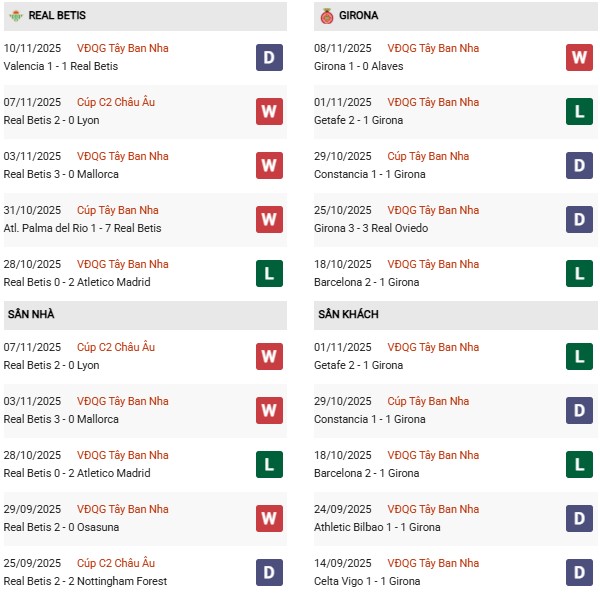The width and height of the screenshot is (600, 593).
Task: Open the REAL BETIS team header
Action: tap(57, 16)
